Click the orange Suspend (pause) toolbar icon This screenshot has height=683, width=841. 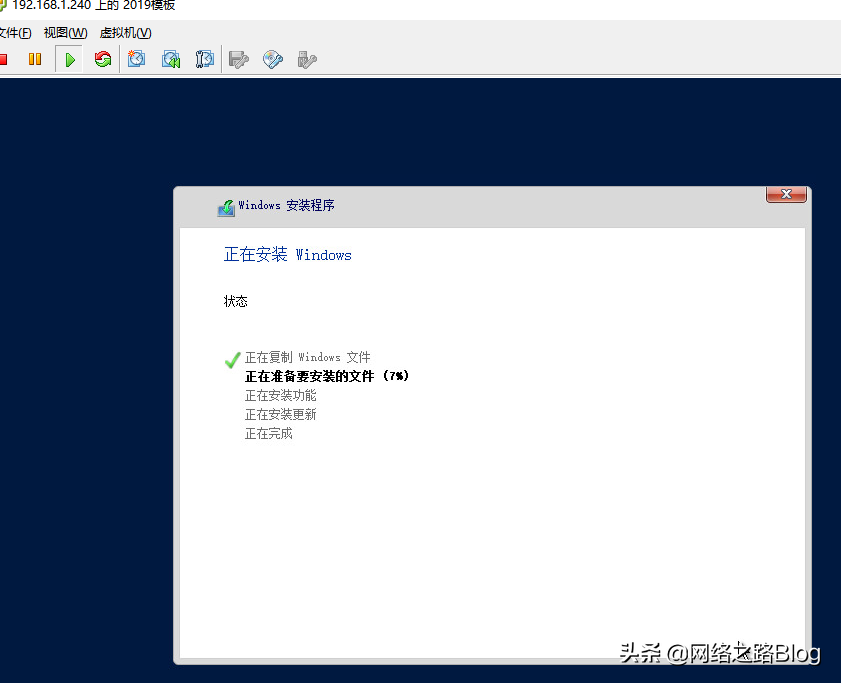click(x=35, y=59)
